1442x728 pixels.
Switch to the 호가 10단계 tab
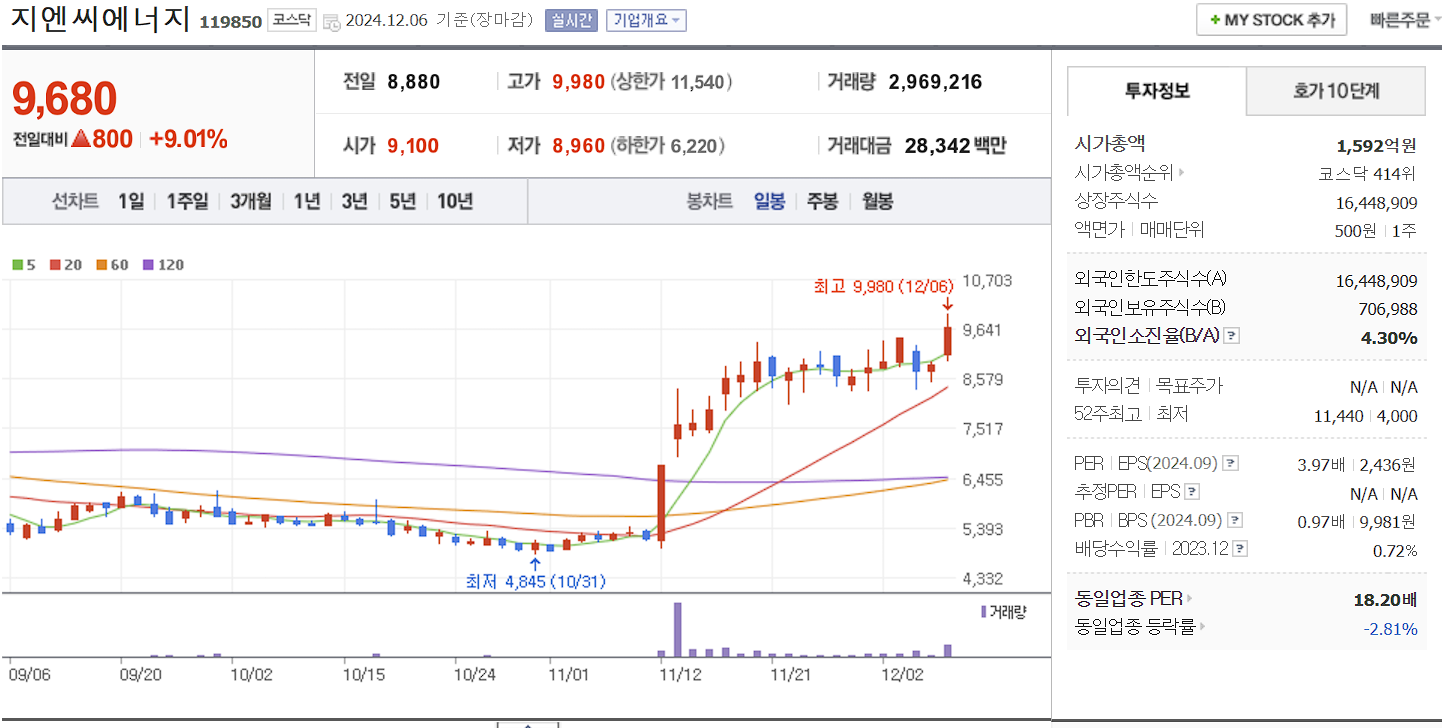tap(1335, 90)
